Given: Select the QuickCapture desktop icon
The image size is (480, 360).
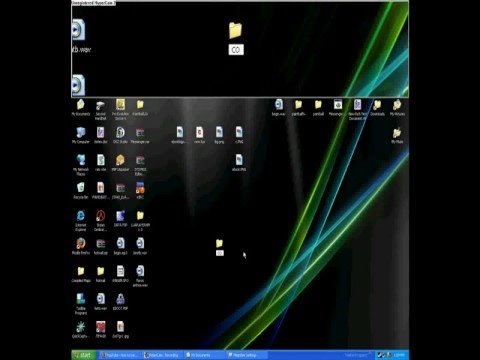Looking at the screenshot, I should pos(81,330).
